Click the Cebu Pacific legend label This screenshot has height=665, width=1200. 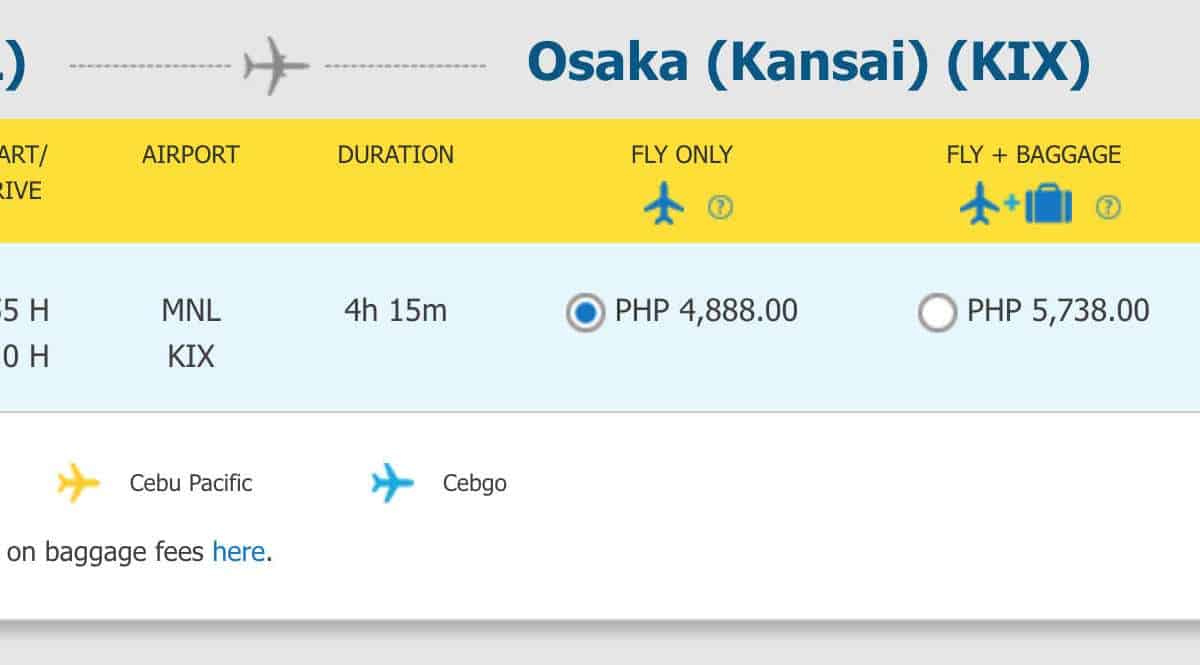pyautogui.click(x=191, y=484)
